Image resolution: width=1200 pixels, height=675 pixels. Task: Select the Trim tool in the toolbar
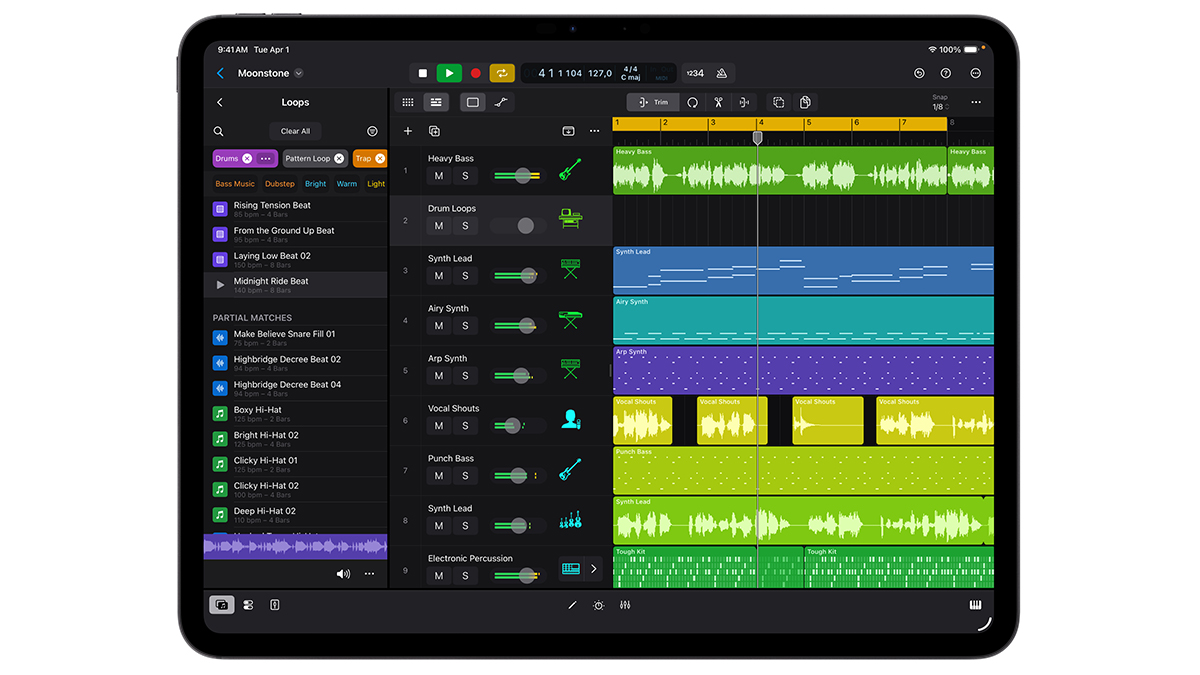pos(652,102)
